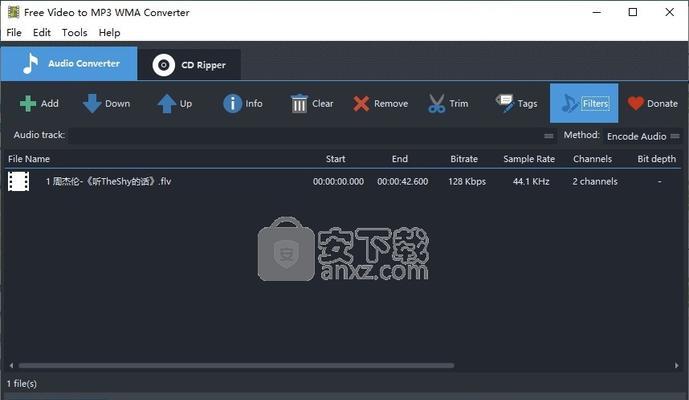
Task: Click the Channels column header
Action: tap(592, 159)
